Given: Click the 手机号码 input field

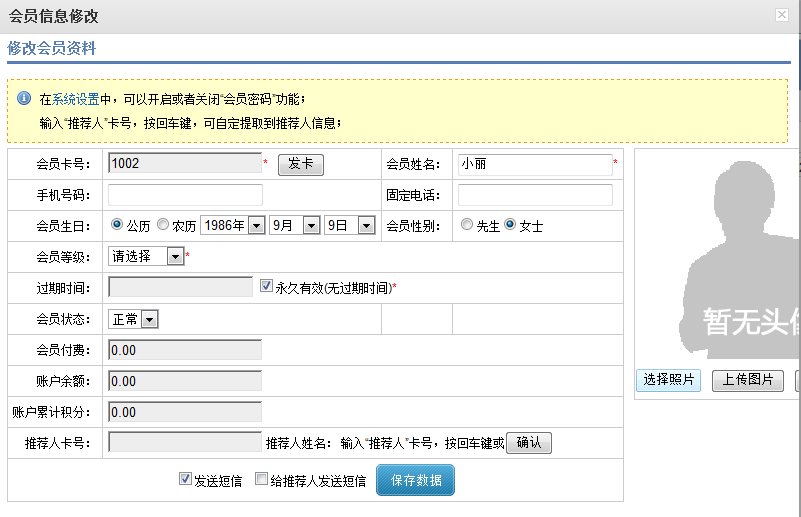Looking at the screenshot, I should coord(185,195).
